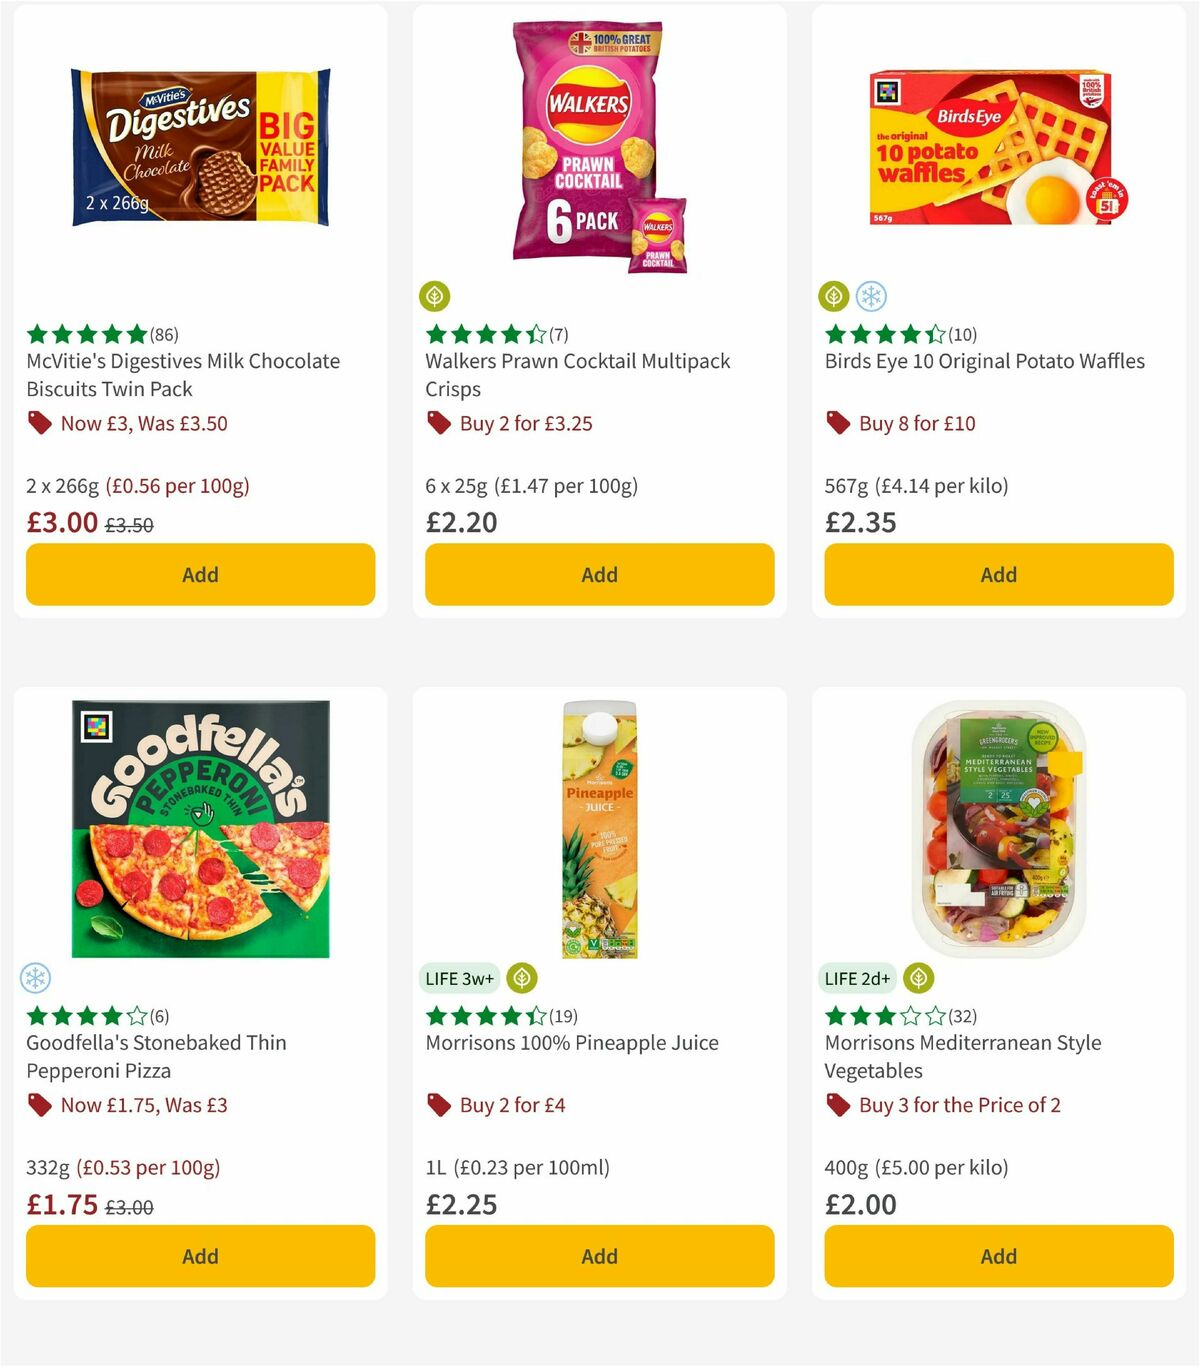Click the offer tag icon beside 'Now £3, Was £3.50'
The image size is (1200, 1366).
pyautogui.click(x=40, y=423)
